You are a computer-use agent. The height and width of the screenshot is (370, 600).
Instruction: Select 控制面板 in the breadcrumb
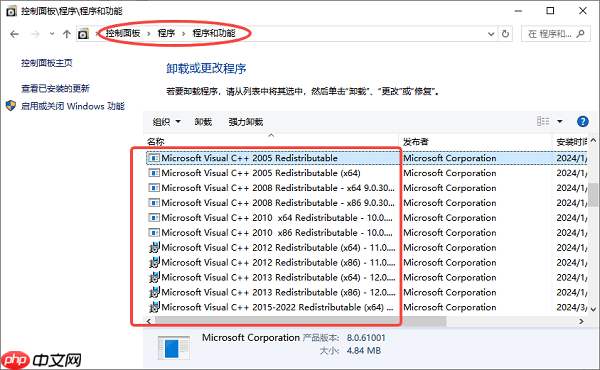click(123, 33)
